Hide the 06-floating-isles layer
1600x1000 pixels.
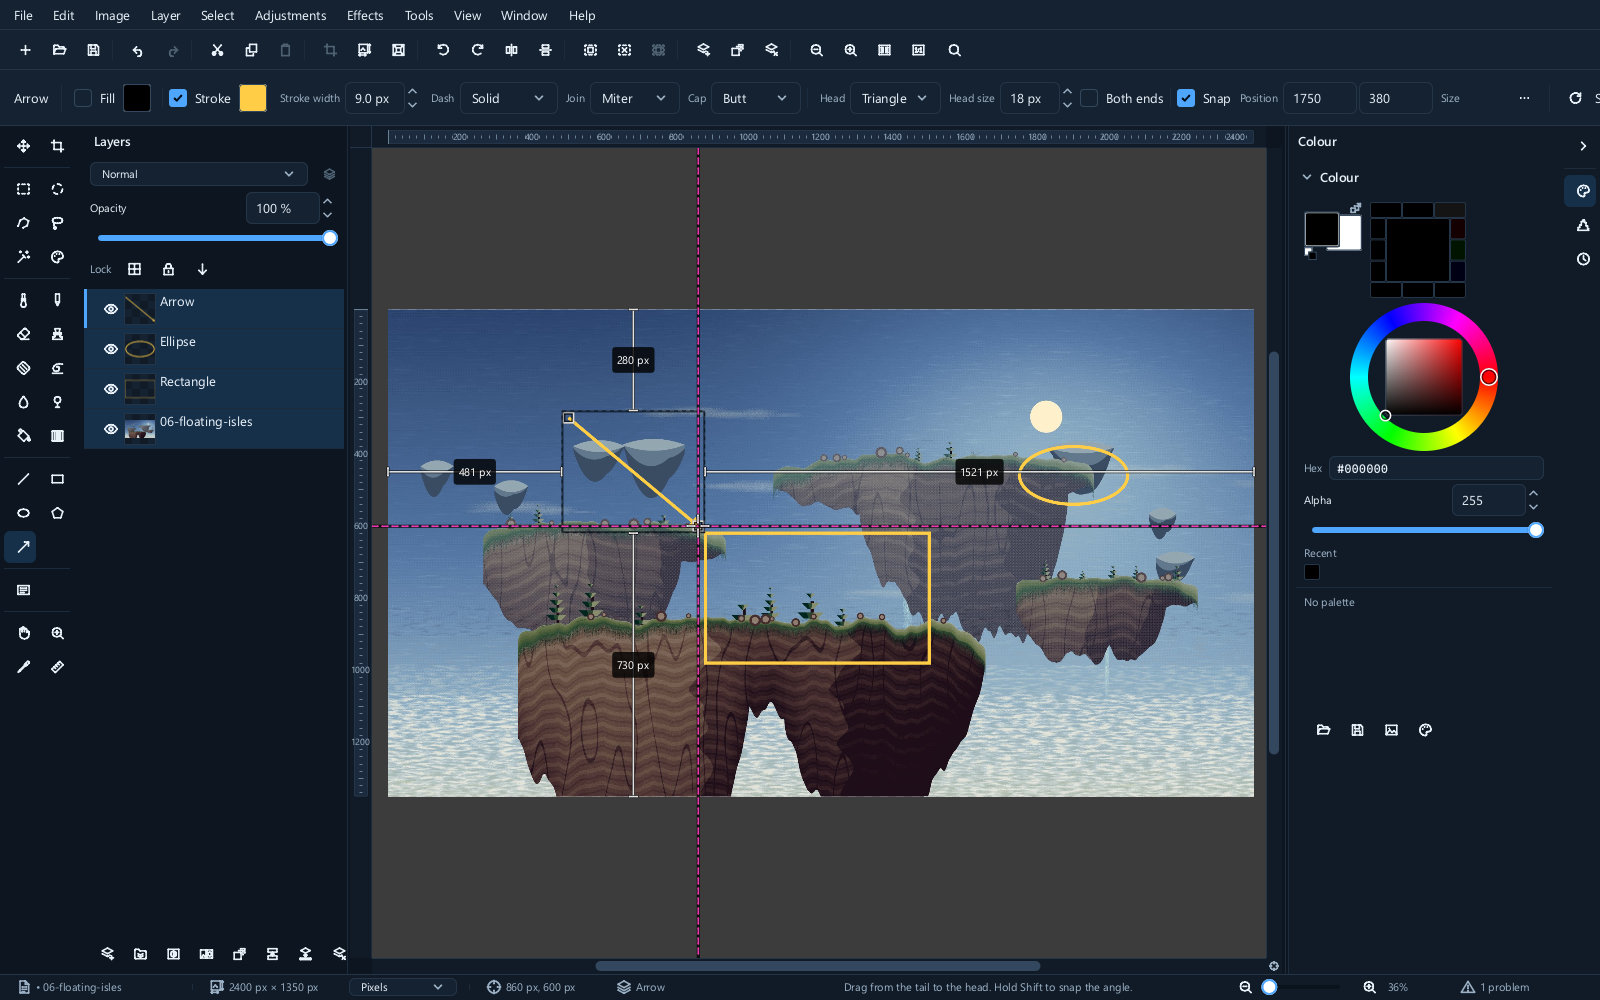coord(111,429)
